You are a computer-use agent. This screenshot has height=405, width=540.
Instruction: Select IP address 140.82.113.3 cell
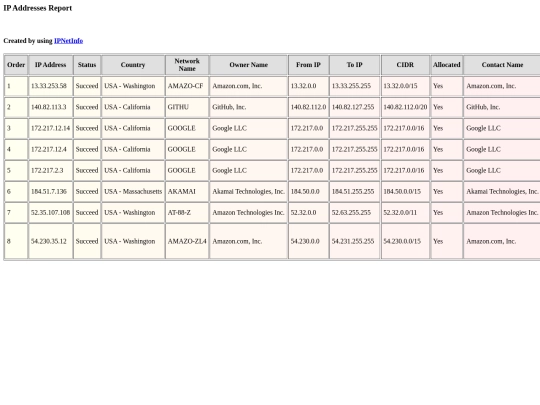51,107
